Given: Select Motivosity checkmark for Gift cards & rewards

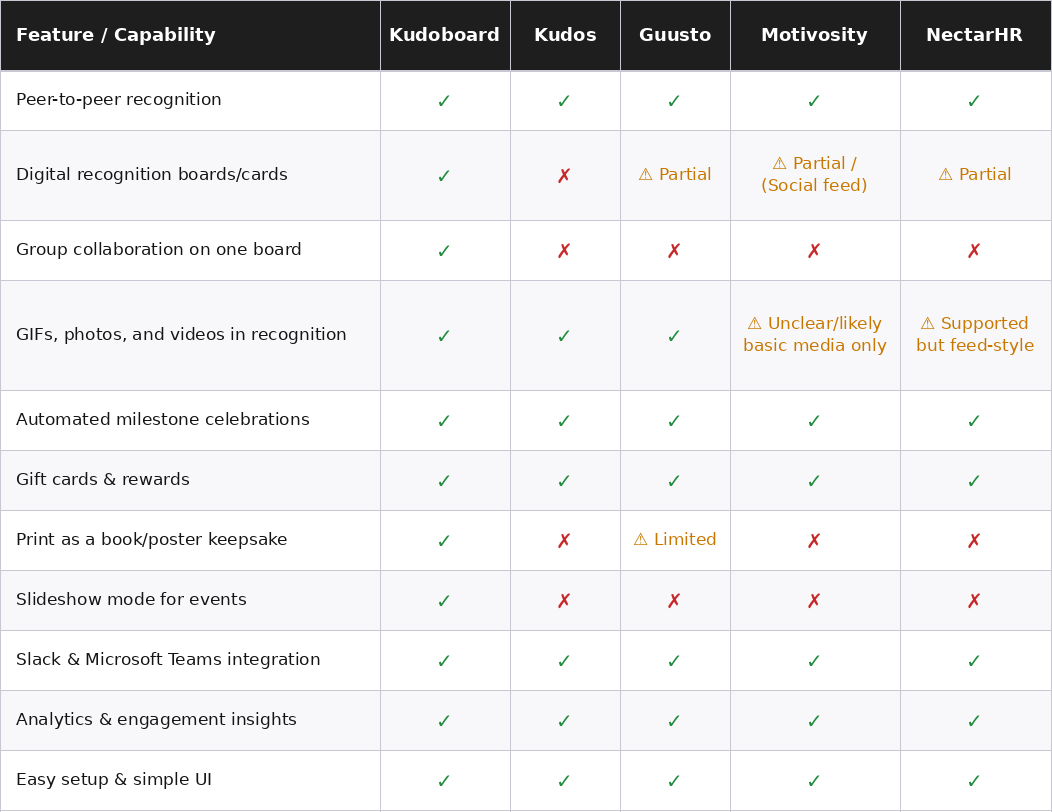Looking at the screenshot, I should click(814, 481).
